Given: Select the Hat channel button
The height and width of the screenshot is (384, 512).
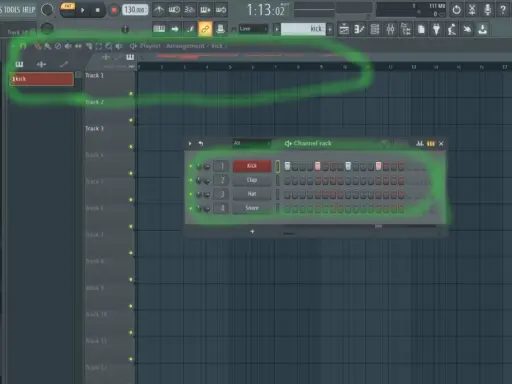Looking at the screenshot, I should (252, 194).
